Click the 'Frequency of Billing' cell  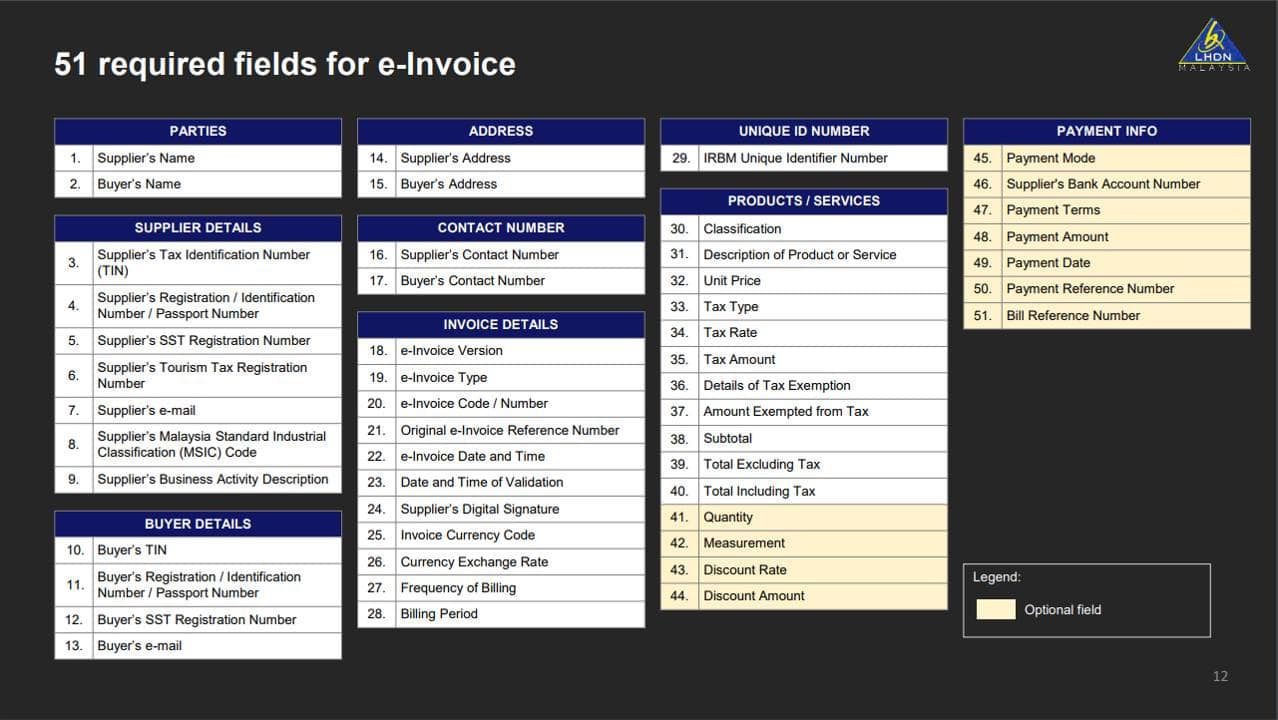click(520, 588)
